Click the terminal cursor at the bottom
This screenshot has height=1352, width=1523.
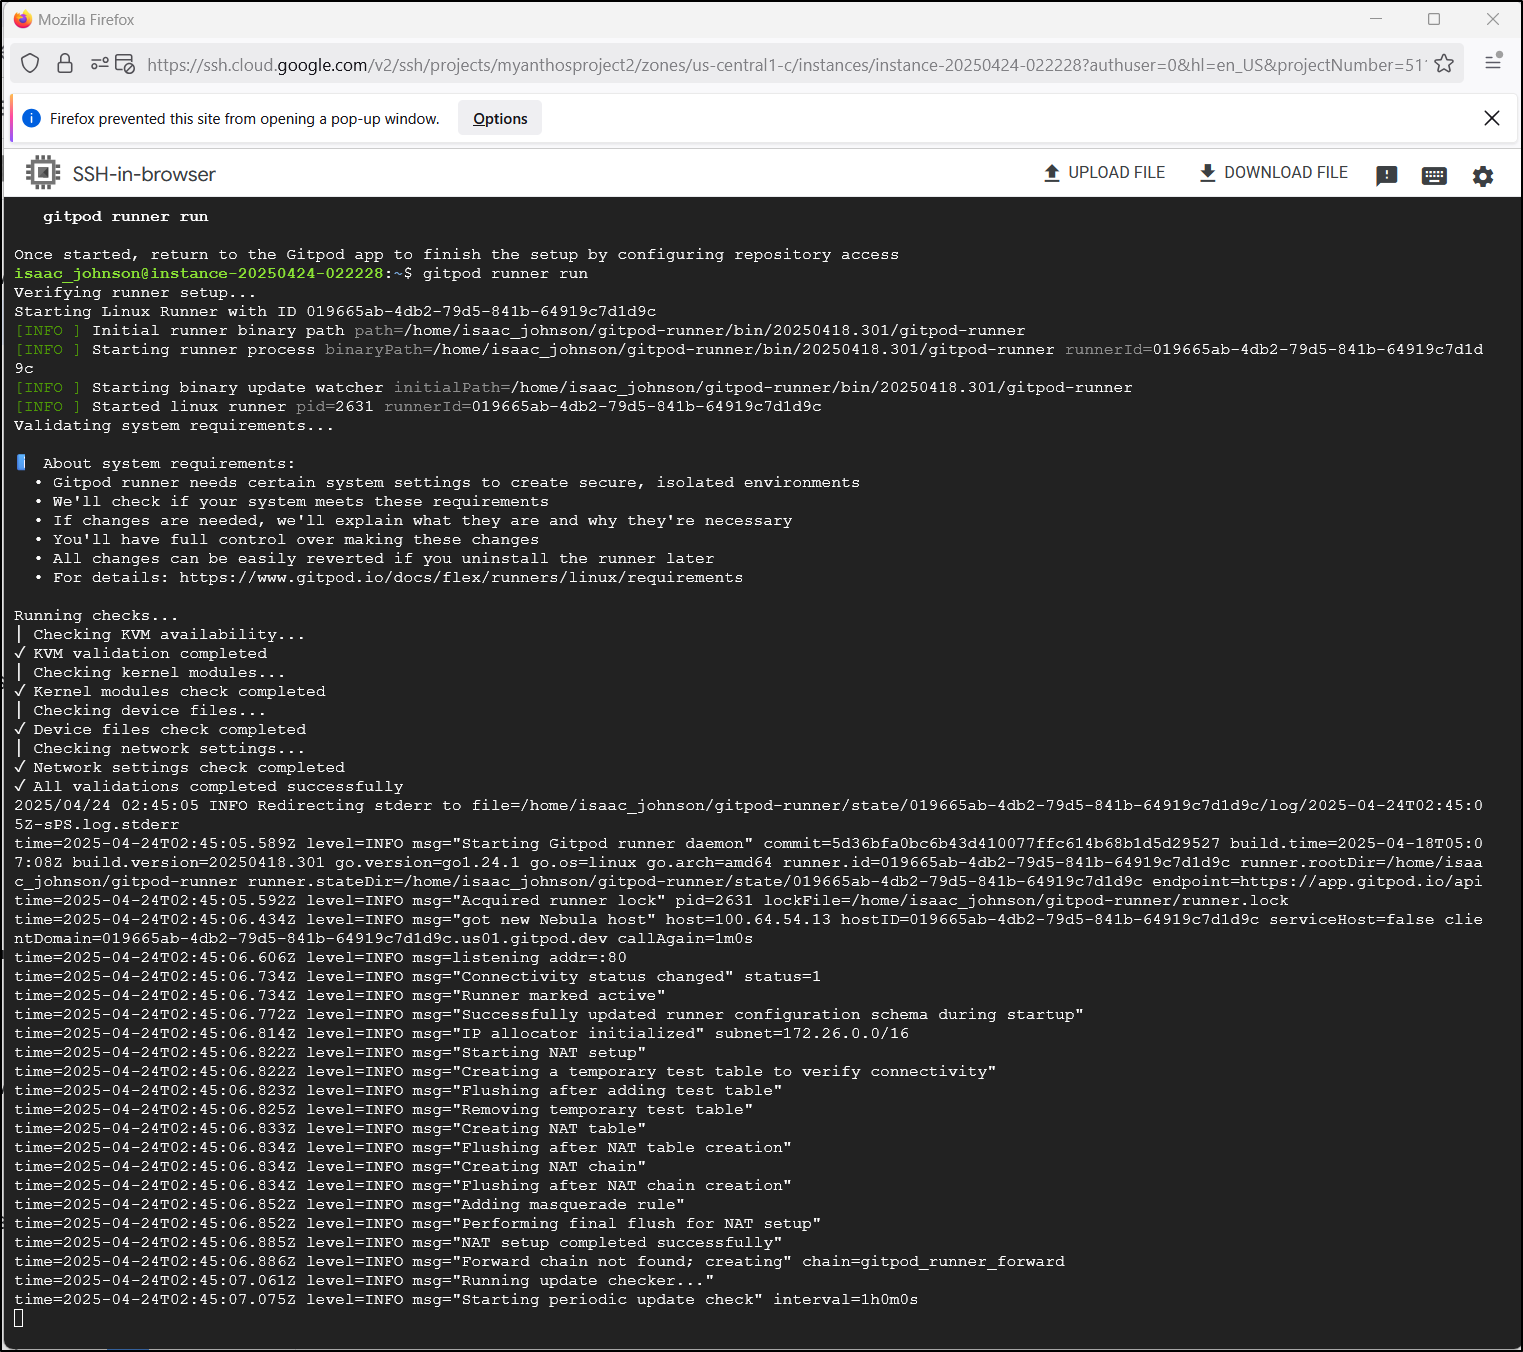click(x=19, y=1318)
